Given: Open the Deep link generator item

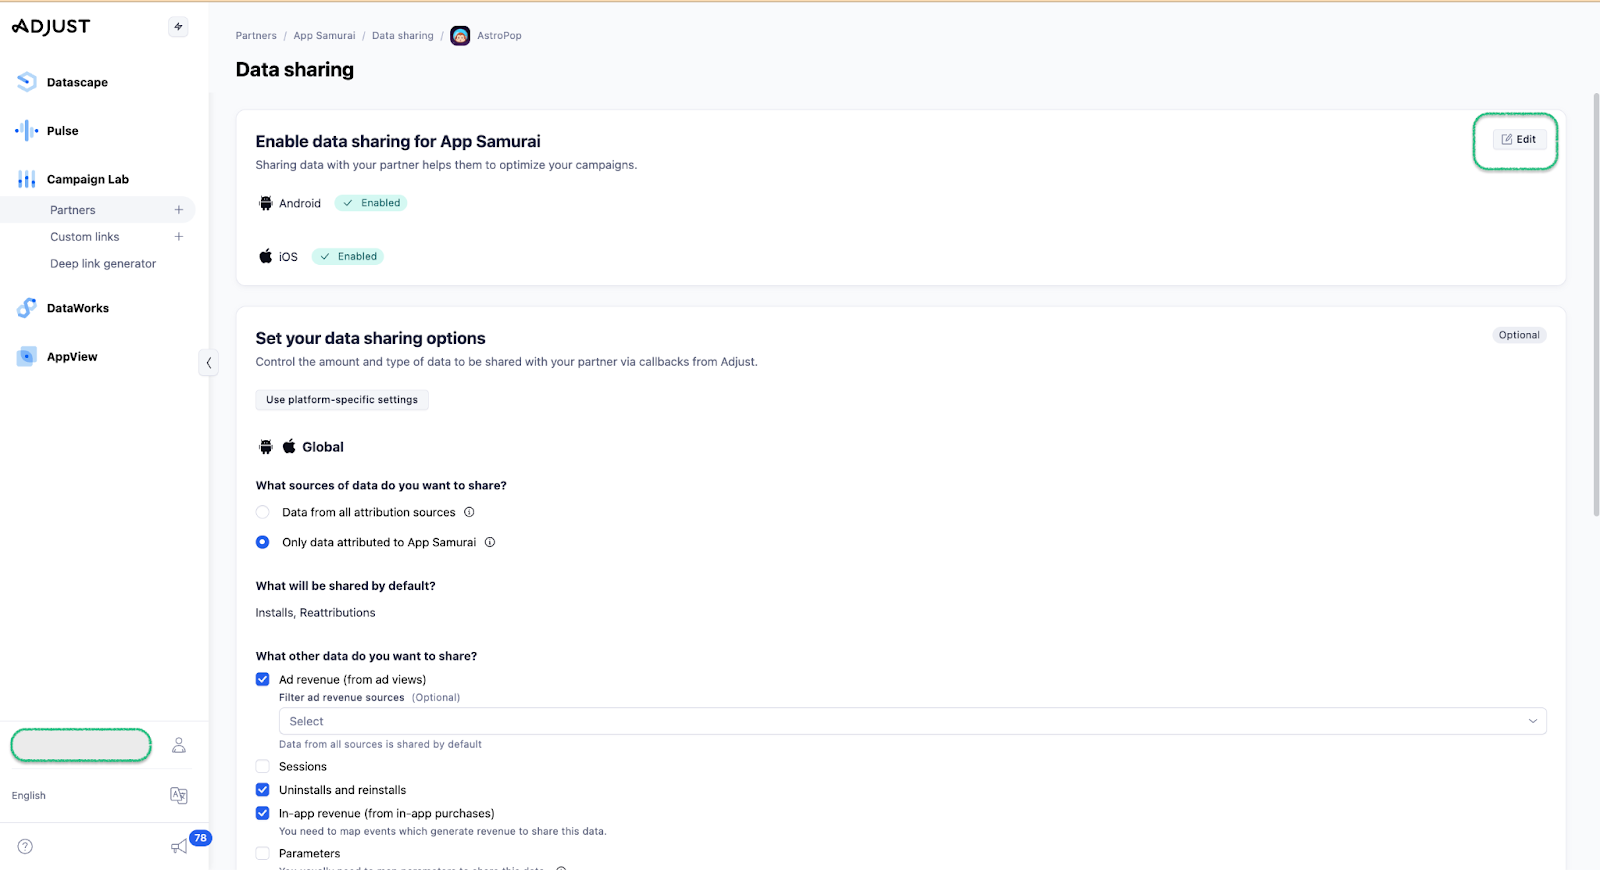Looking at the screenshot, I should tap(103, 264).
